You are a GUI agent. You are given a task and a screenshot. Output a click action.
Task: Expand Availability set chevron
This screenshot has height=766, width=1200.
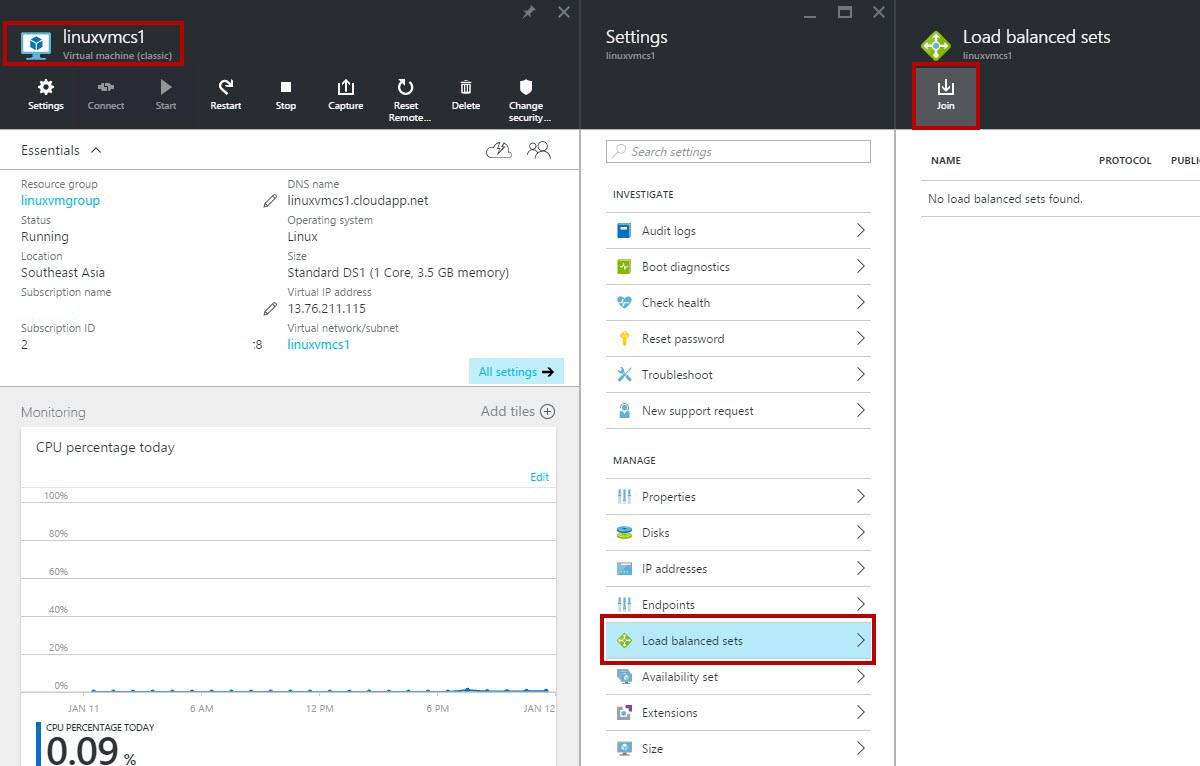coord(860,676)
